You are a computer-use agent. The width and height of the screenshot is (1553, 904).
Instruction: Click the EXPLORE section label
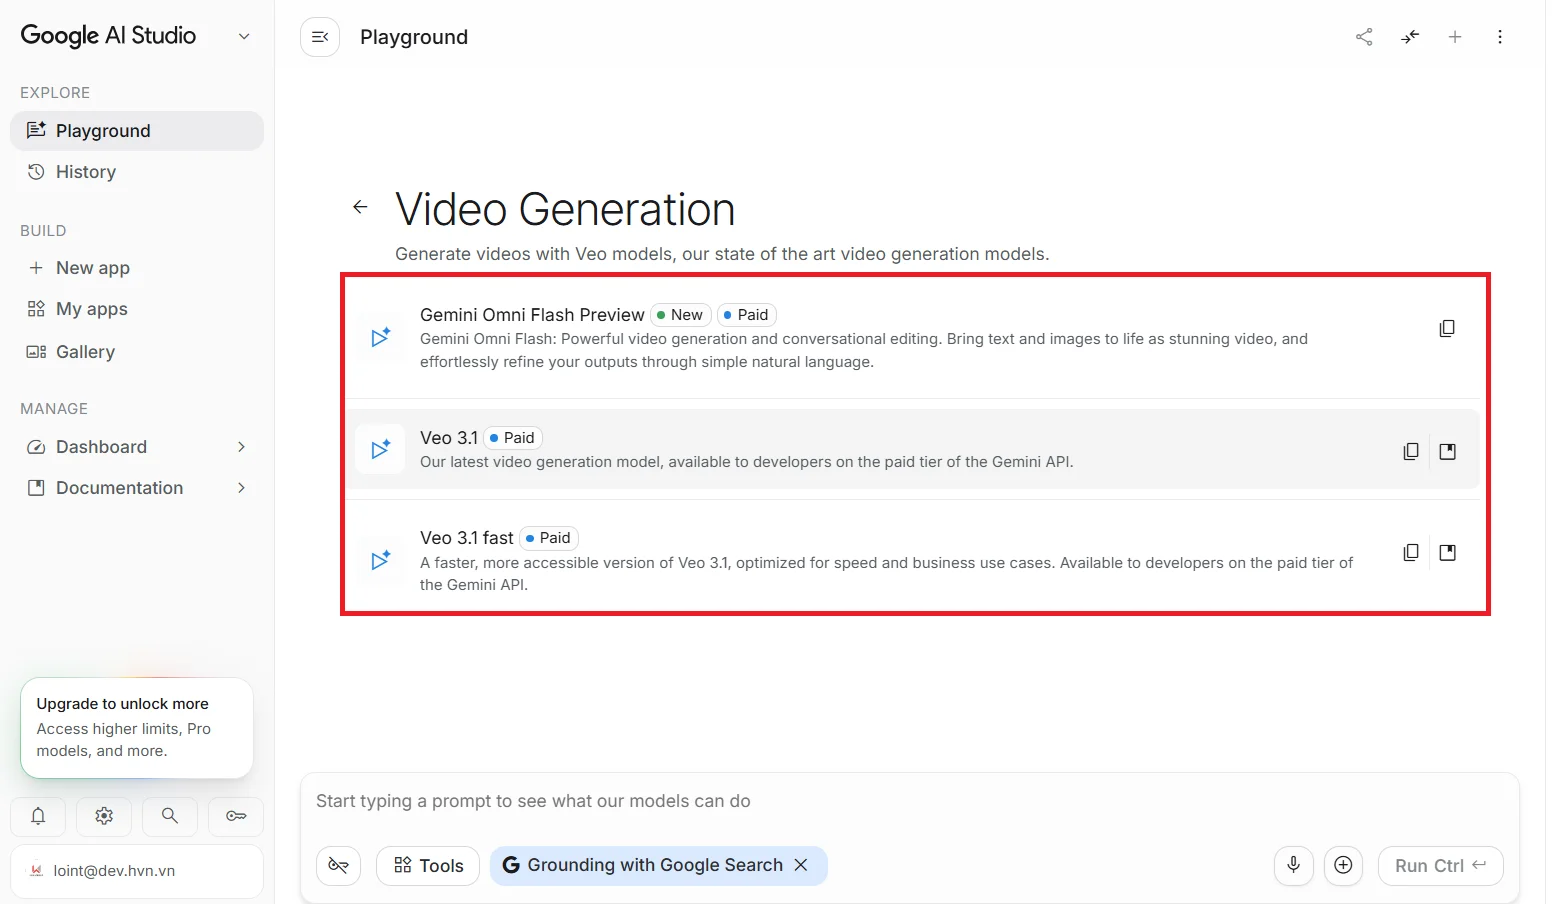tap(55, 93)
